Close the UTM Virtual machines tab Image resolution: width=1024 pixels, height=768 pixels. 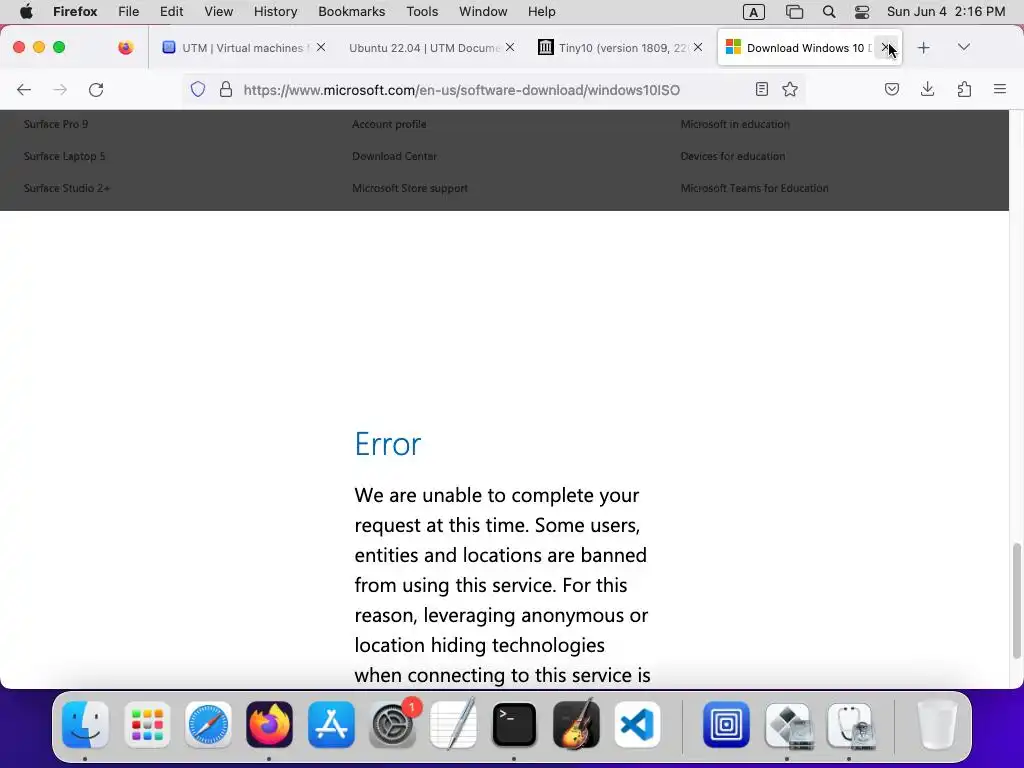click(321, 47)
